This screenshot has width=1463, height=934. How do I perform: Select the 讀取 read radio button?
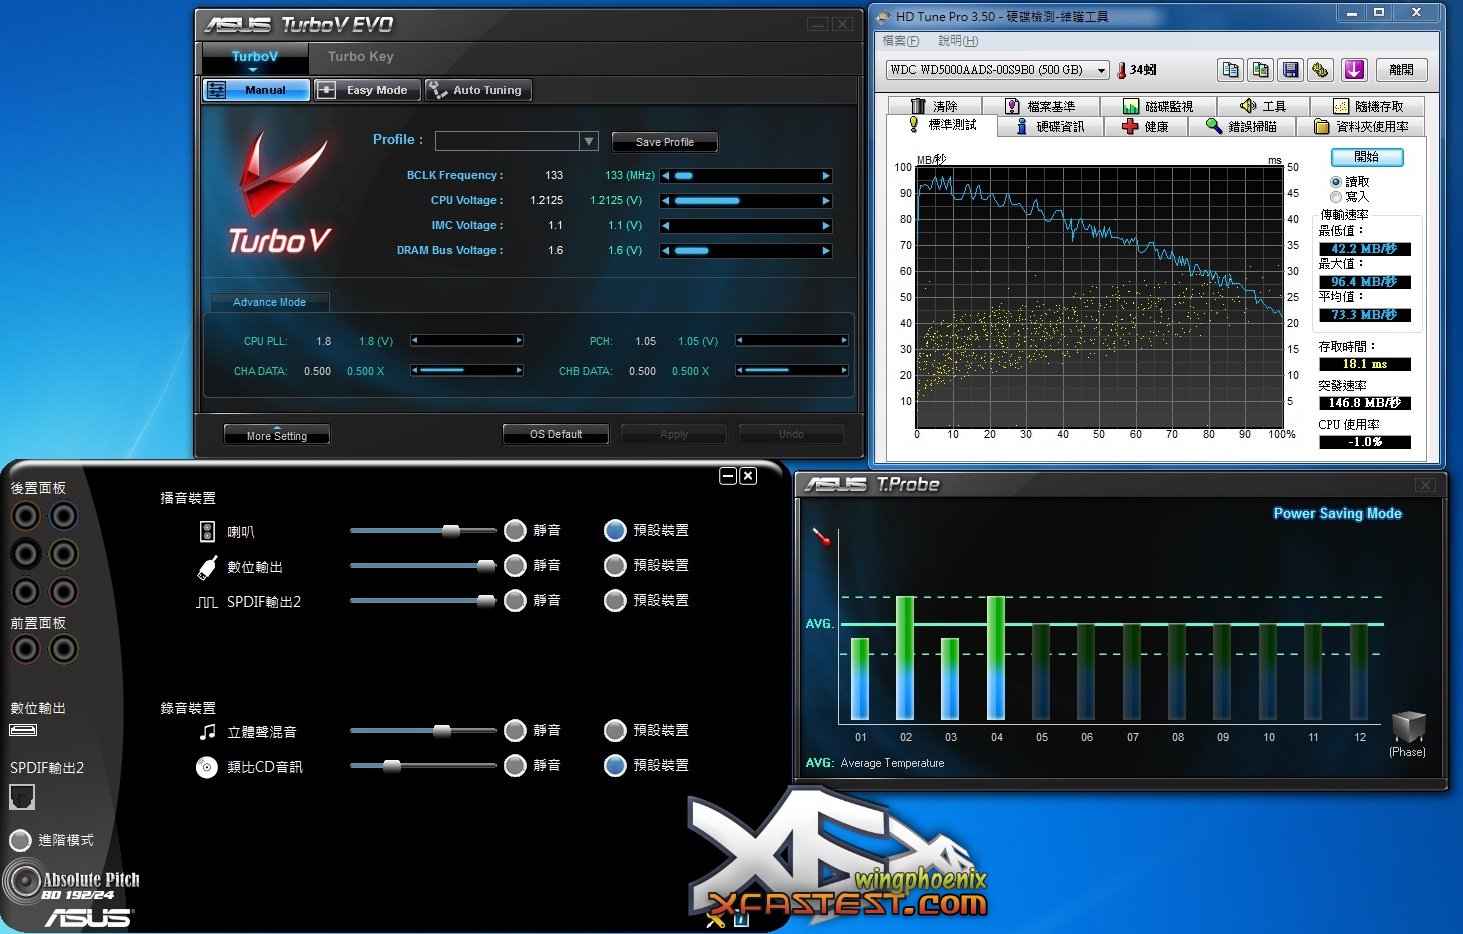pos(1336,182)
